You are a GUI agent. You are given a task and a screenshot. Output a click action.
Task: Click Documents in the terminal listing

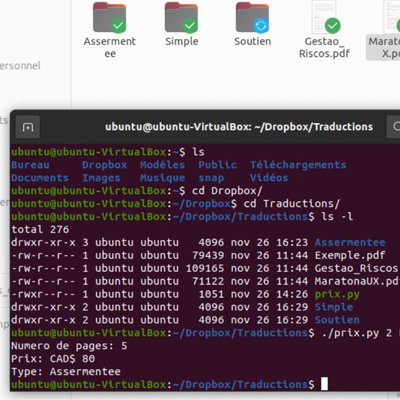[40, 178]
